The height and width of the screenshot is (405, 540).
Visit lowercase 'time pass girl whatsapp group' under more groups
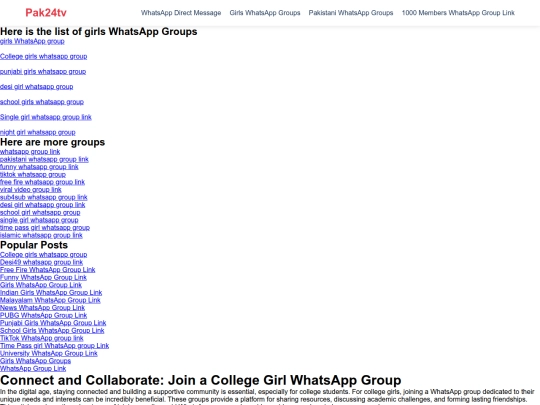[45, 227]
